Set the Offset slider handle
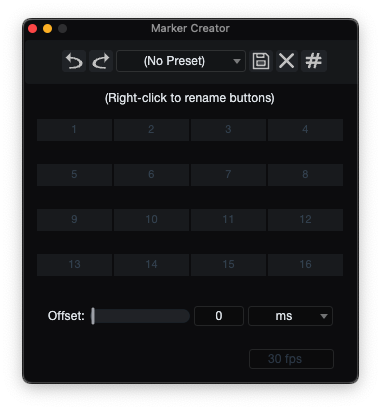The image size is (381, 410). tap(93, 316)
